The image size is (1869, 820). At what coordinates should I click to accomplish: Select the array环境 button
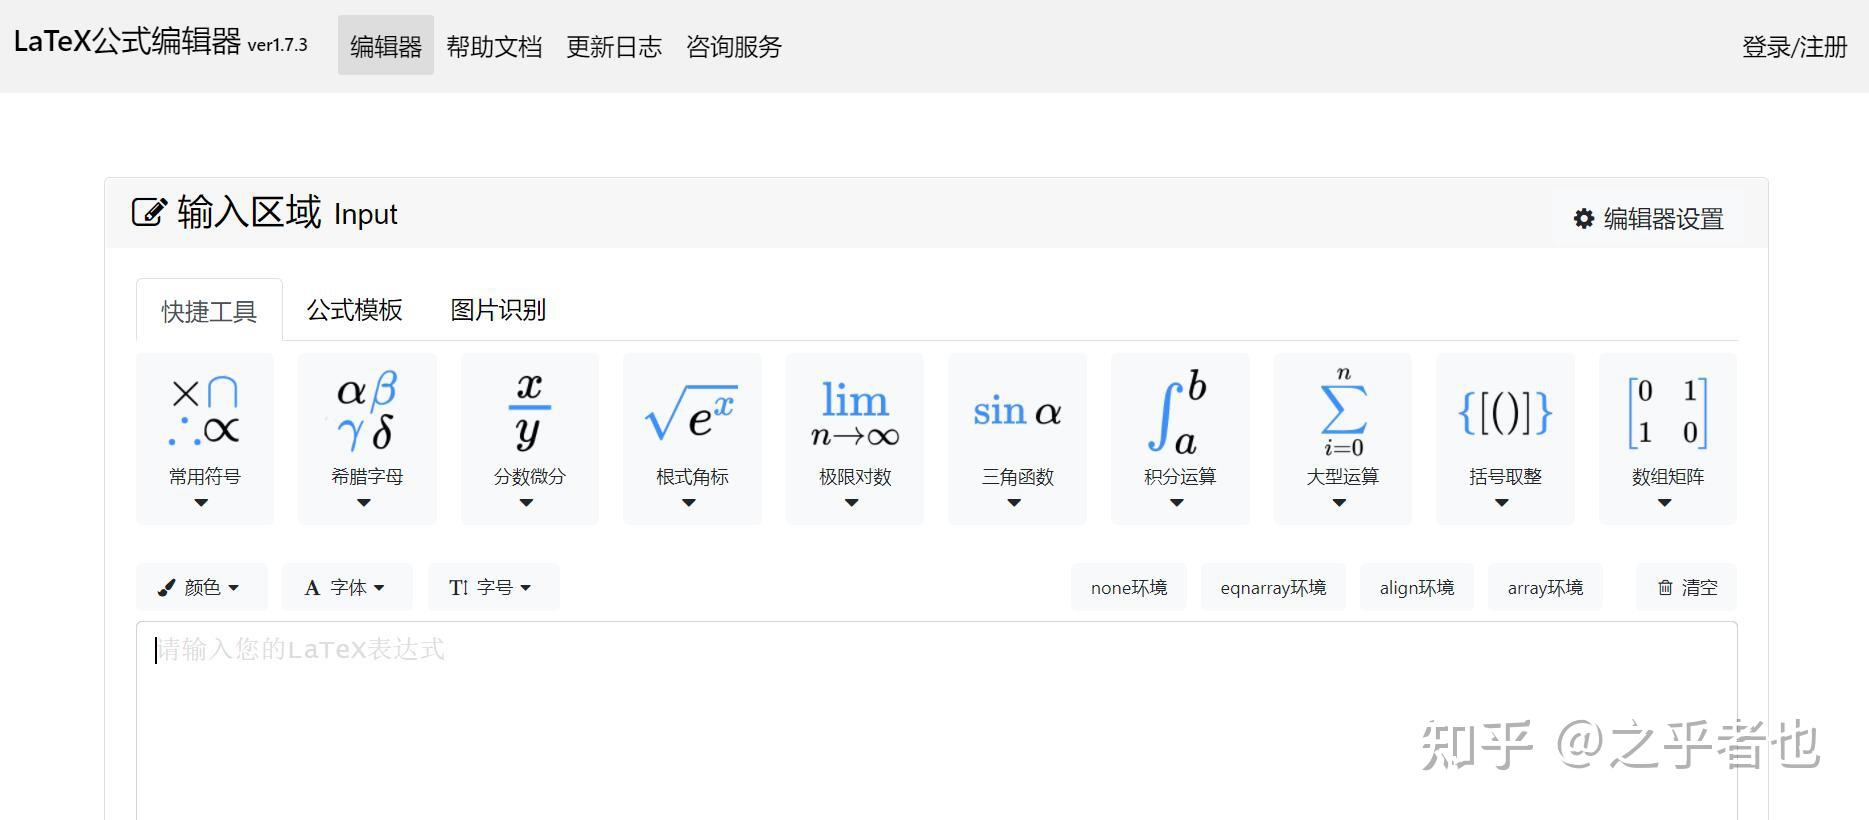point(1545,588)
